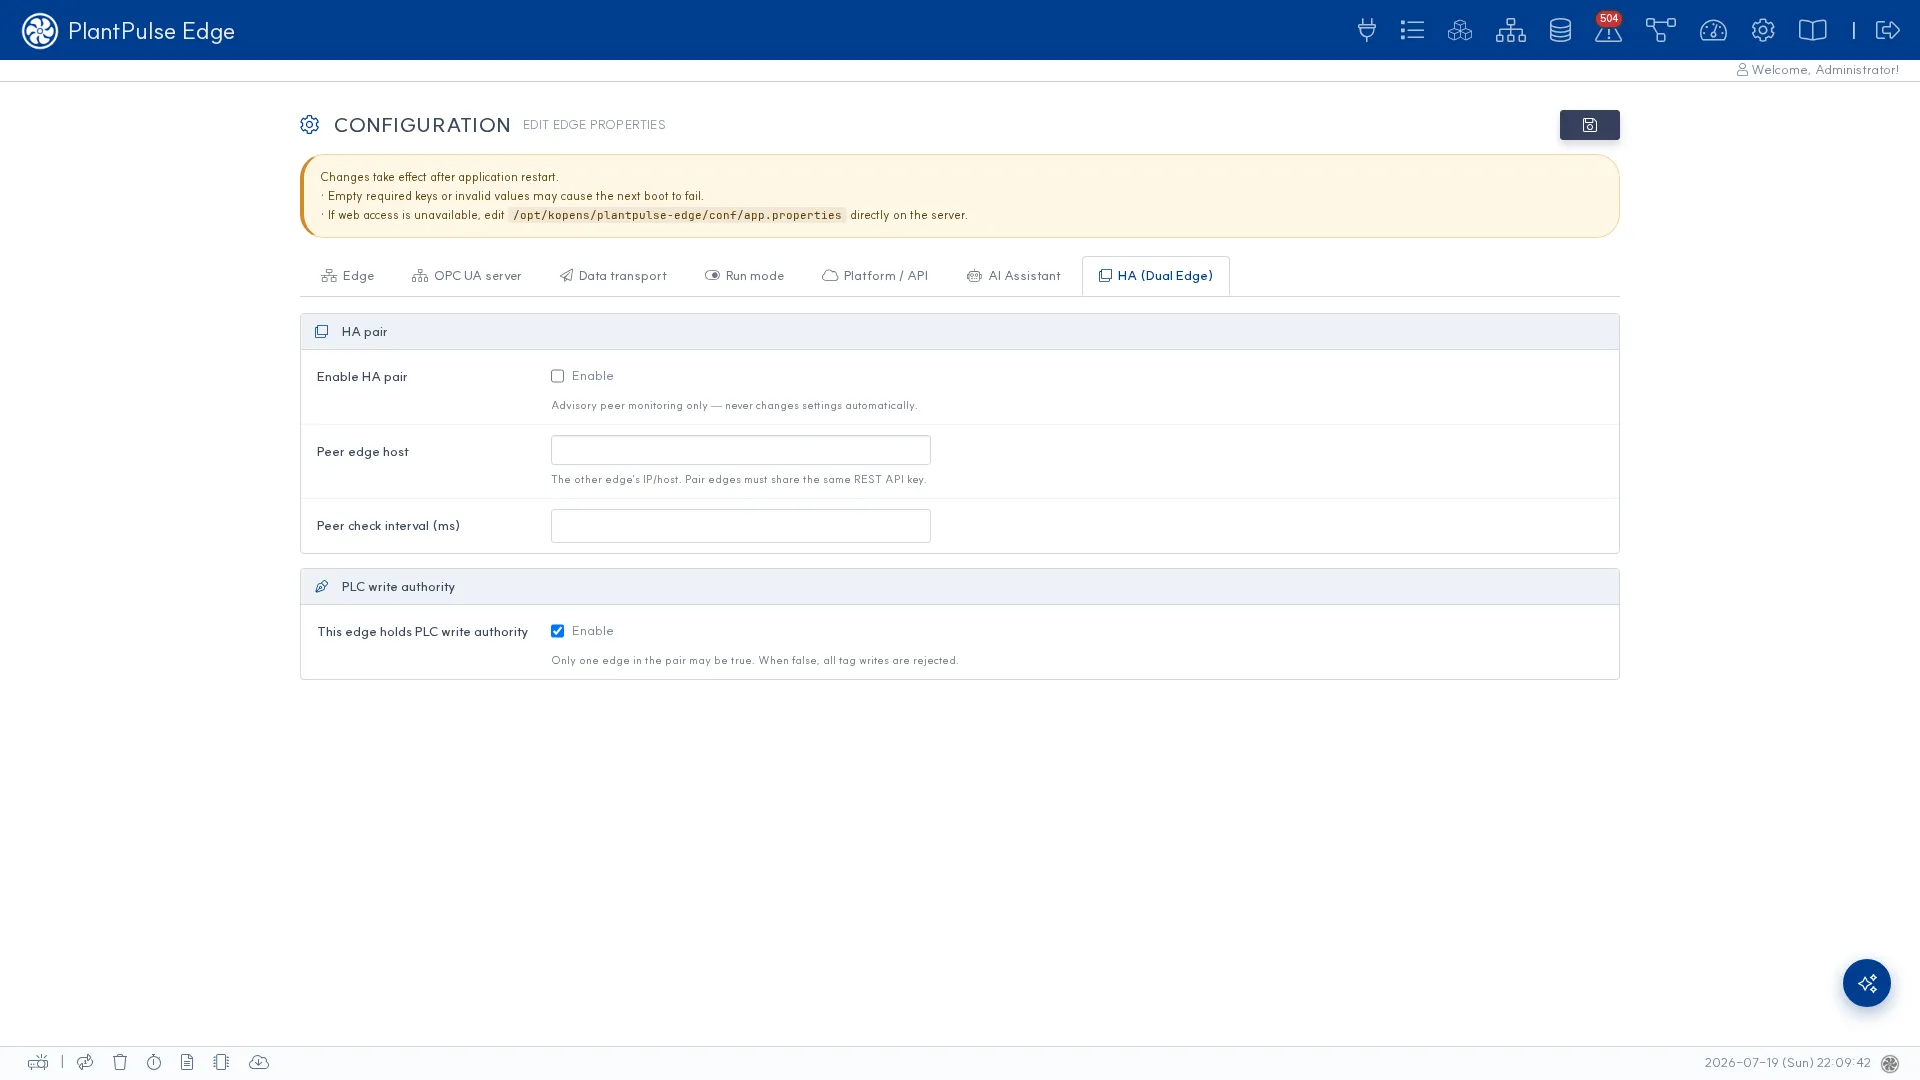Click the Welcome, Administrator! user label
This screenshot has width=1920, height=1080.
tap(1818, 70)
